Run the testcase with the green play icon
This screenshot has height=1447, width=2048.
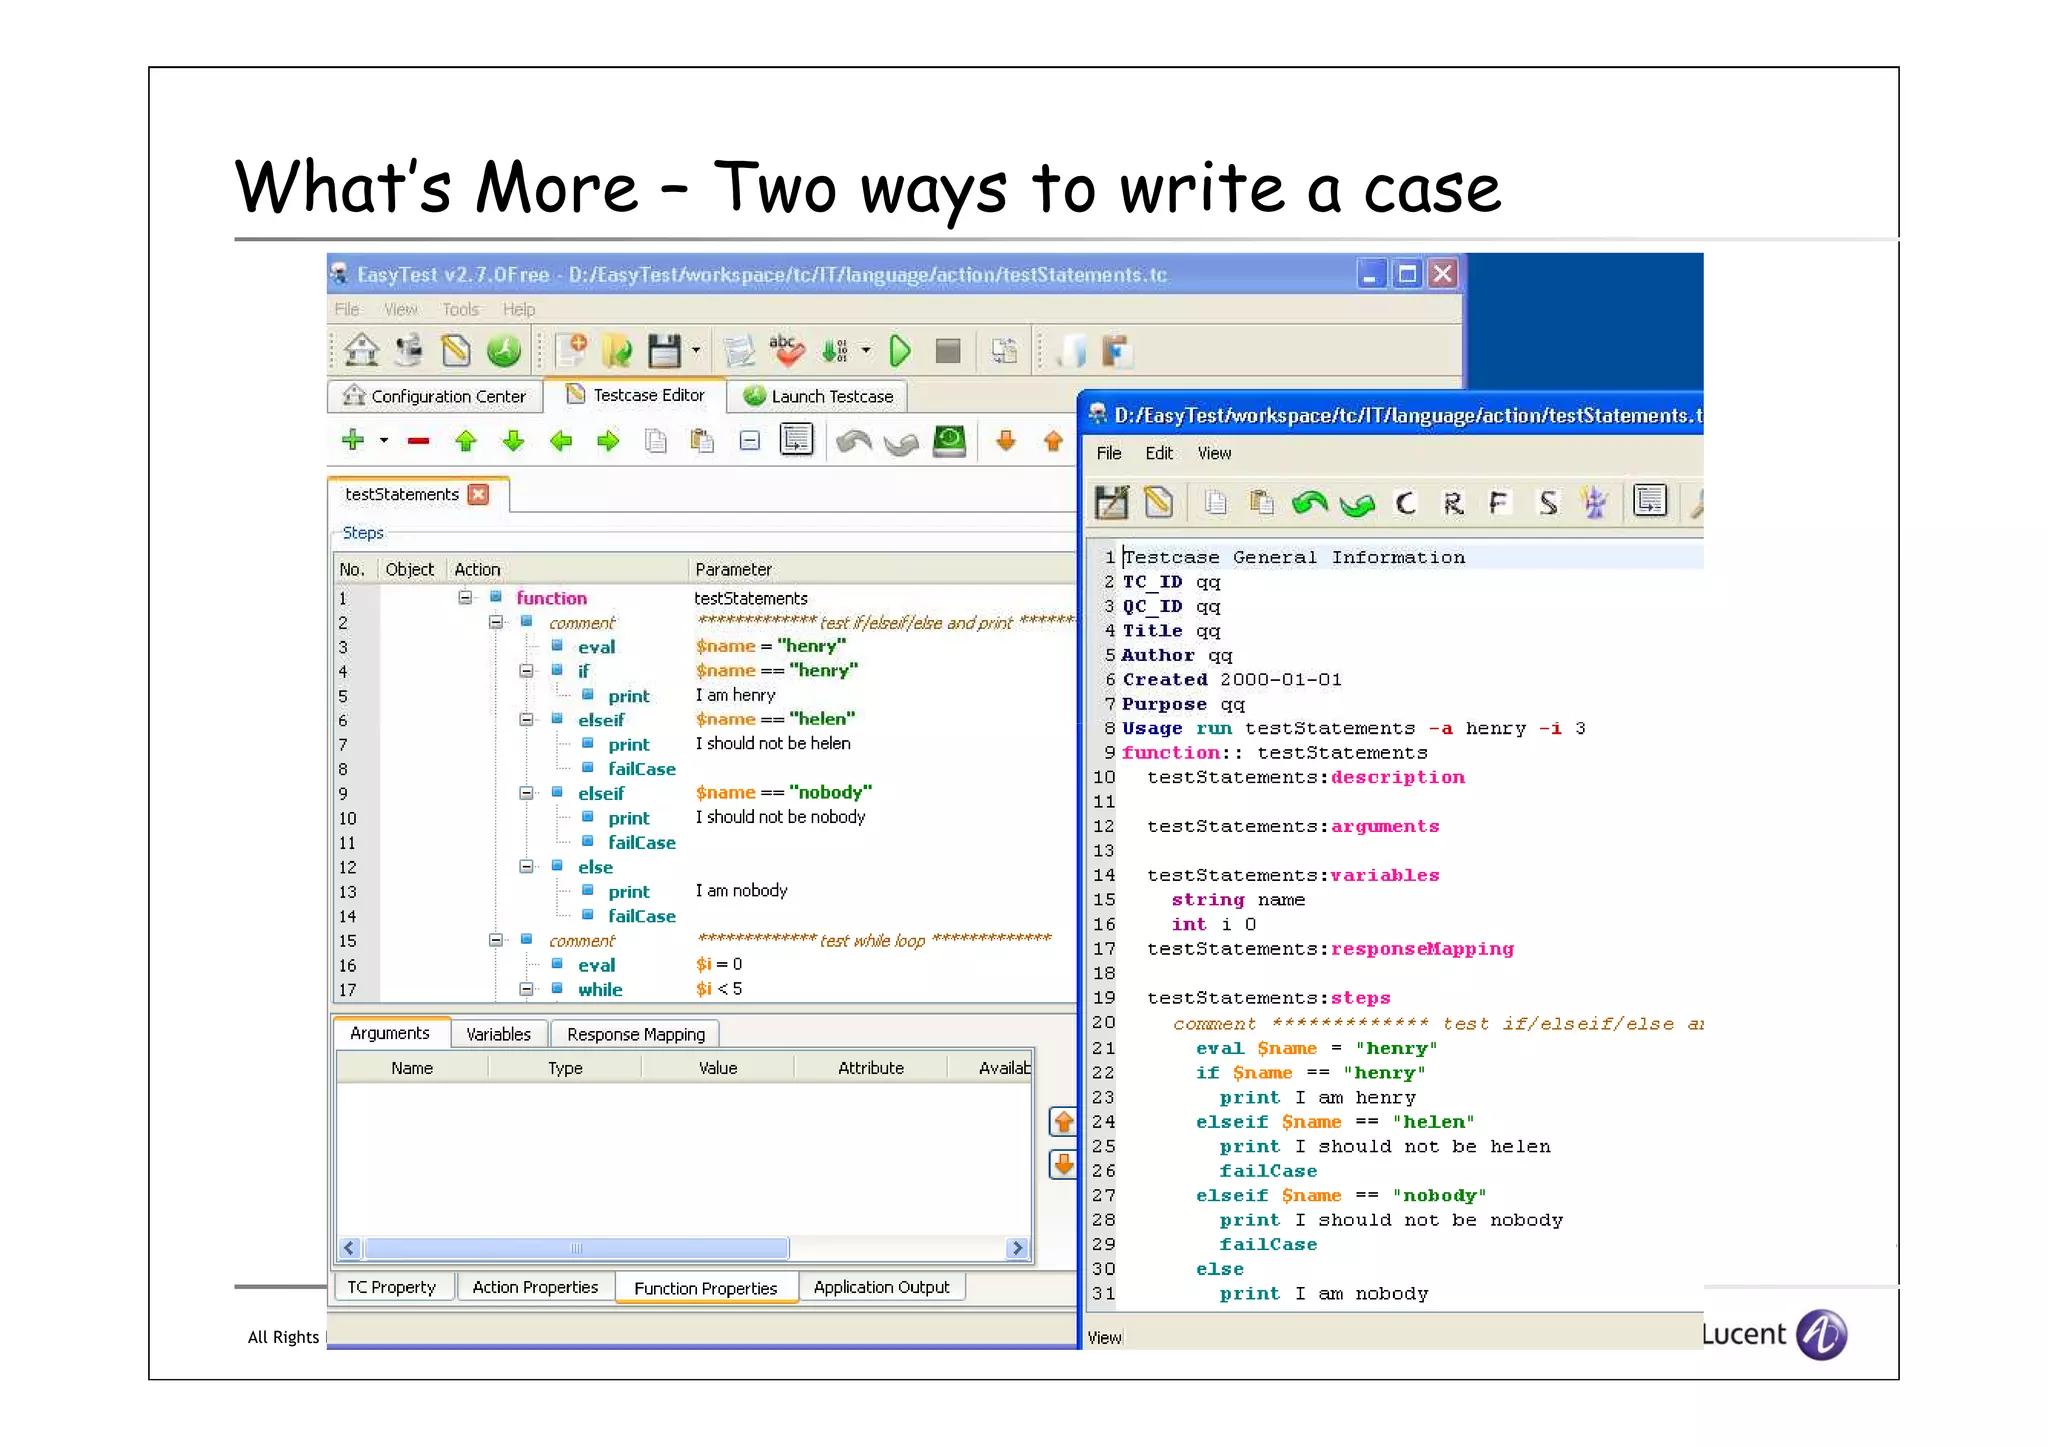pyautogui.click(x=900, y=351)
